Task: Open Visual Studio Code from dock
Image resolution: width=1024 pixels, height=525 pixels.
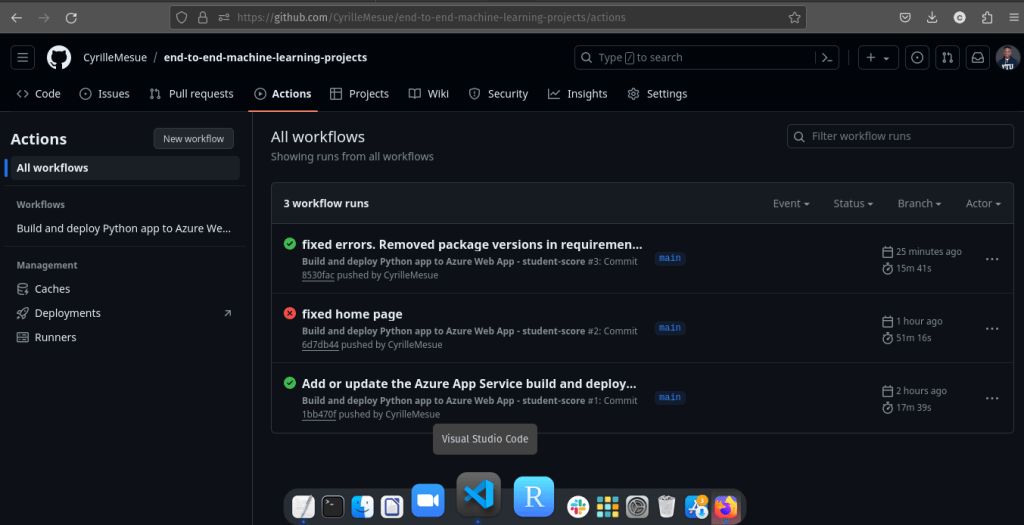Action: tap(479, 495)
